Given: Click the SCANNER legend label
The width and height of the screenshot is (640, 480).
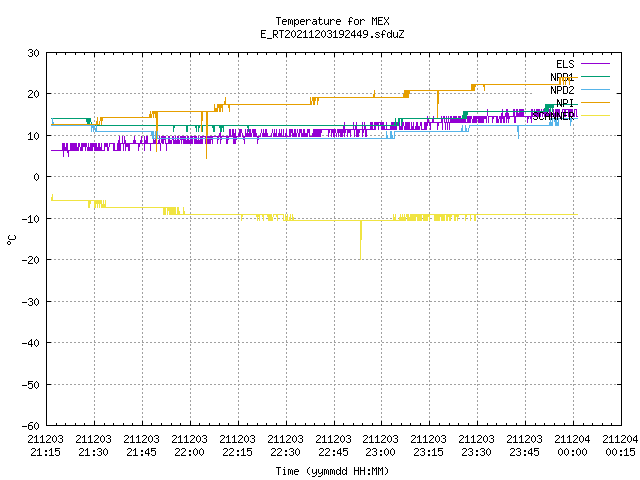Looking at the screenshot, I should click(553, 116).
